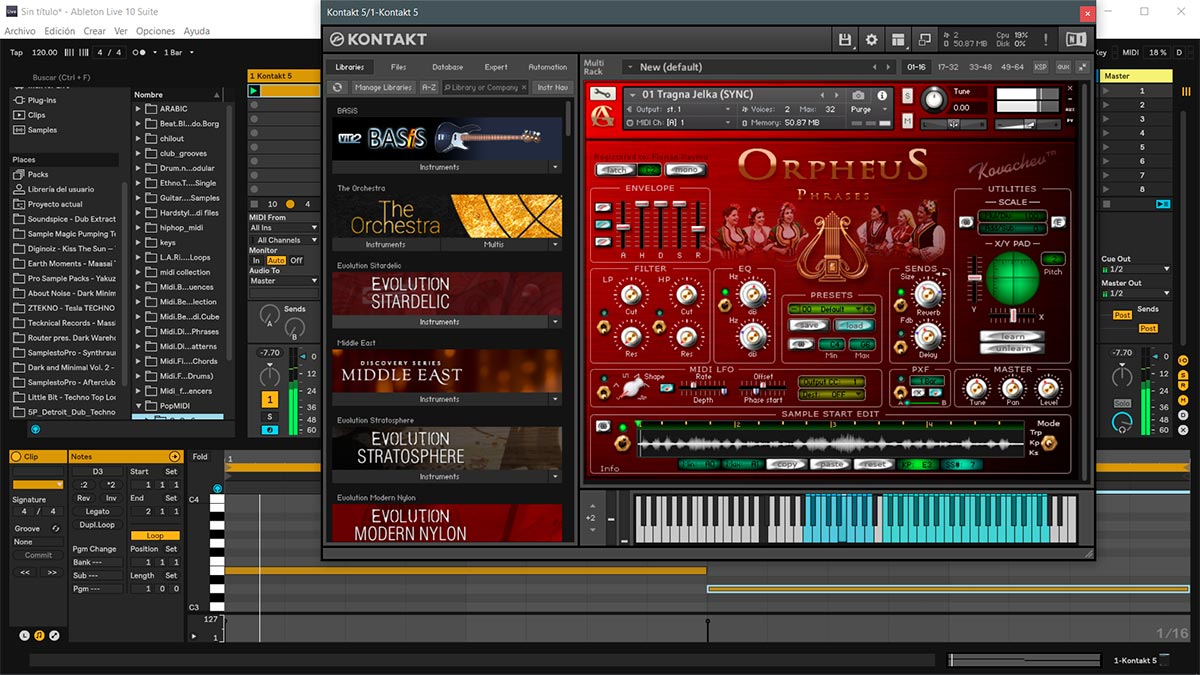Flip the Sample Start Mode switch

coord(1049,442)
